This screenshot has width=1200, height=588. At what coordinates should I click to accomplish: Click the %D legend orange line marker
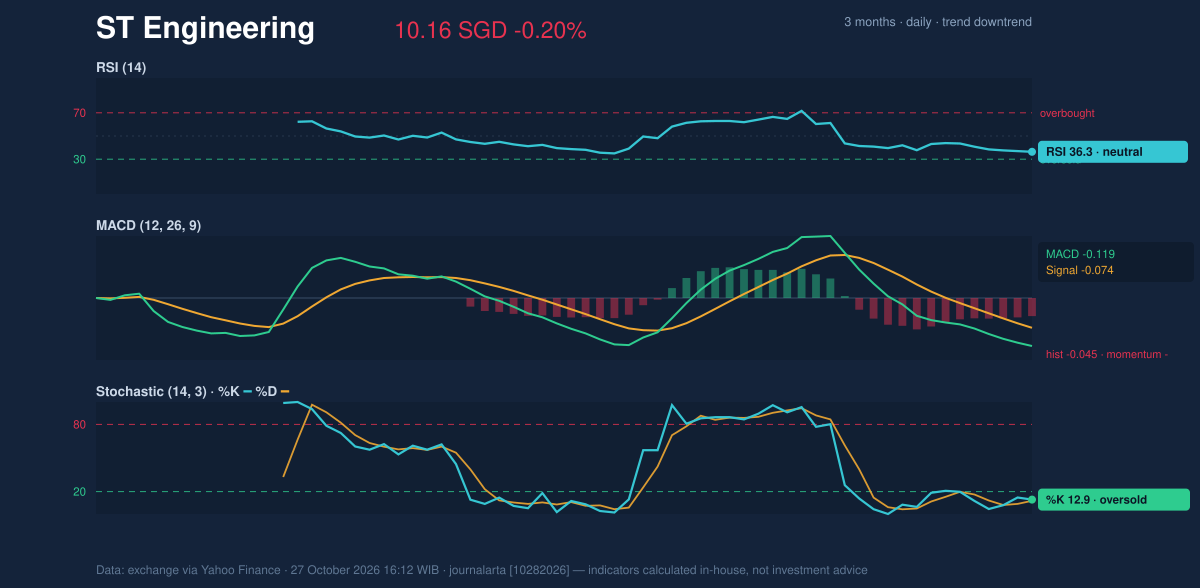(x=284, y=392)
